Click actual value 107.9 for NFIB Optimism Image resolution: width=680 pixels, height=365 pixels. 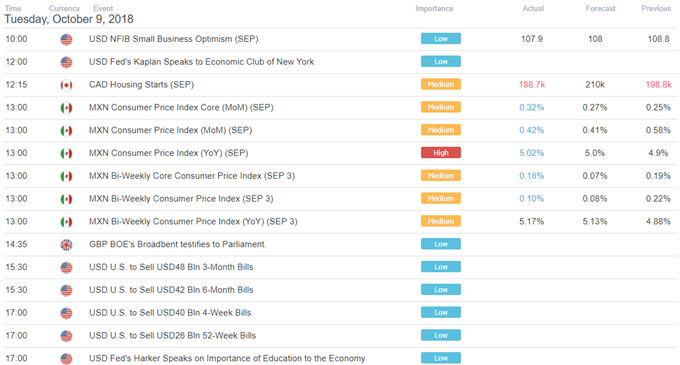(532, 39)
